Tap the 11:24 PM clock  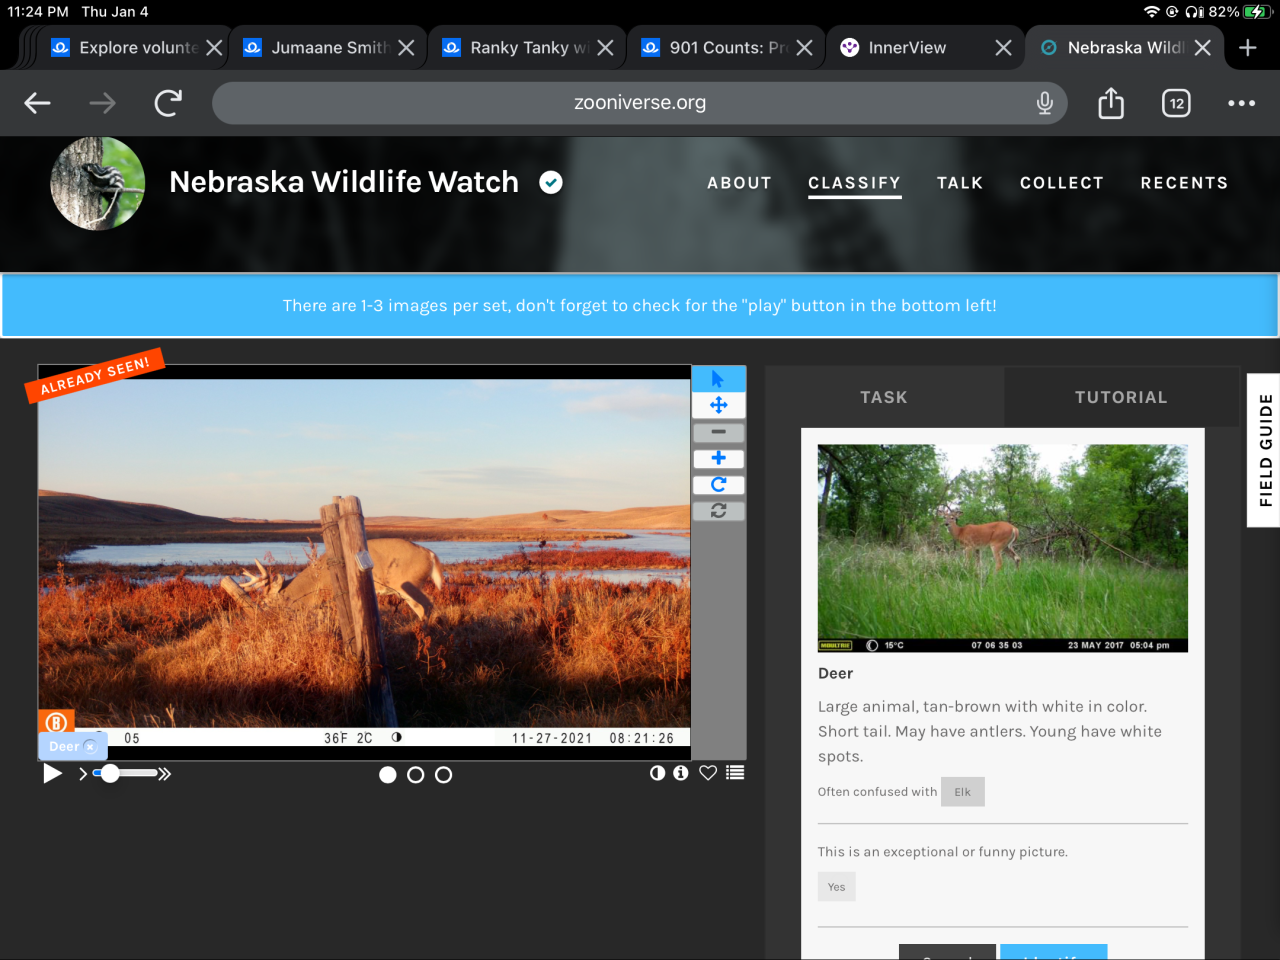(38, 12)
